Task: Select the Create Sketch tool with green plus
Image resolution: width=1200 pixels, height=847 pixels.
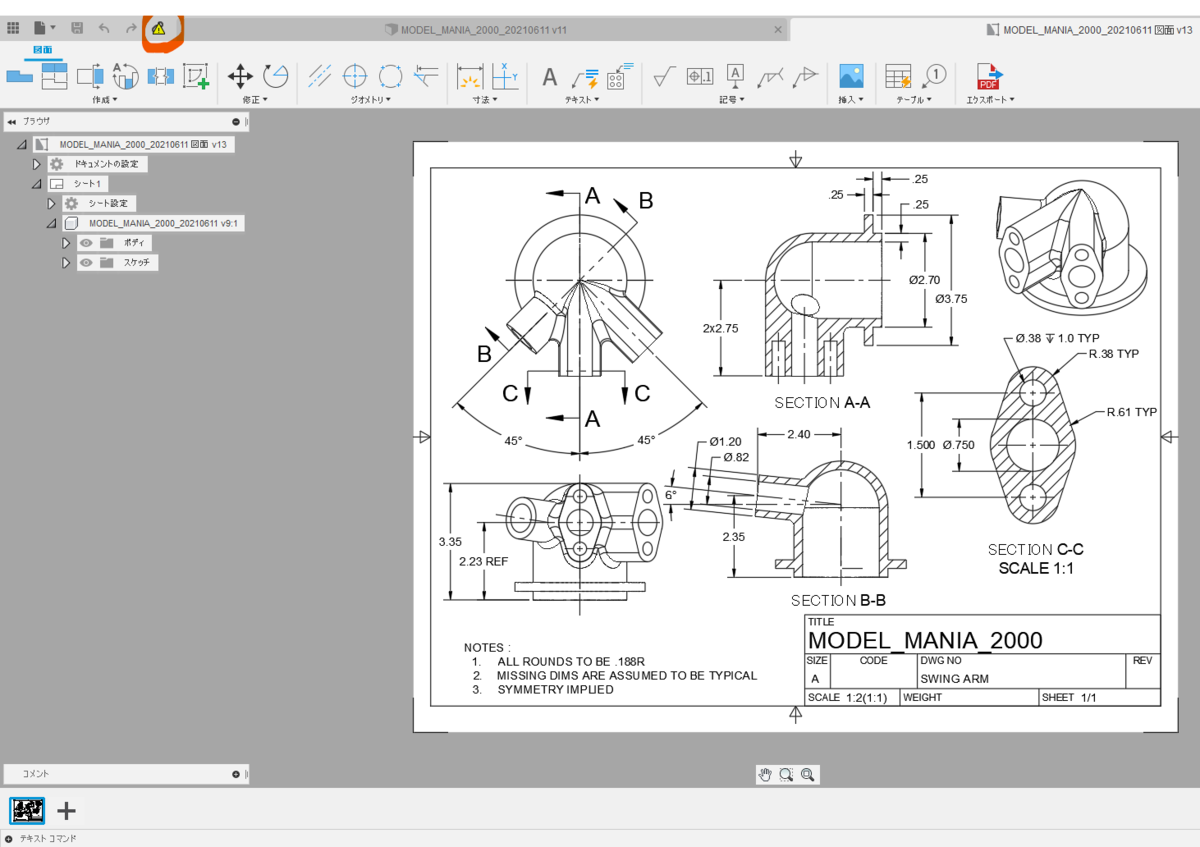Action: point(195,75)
